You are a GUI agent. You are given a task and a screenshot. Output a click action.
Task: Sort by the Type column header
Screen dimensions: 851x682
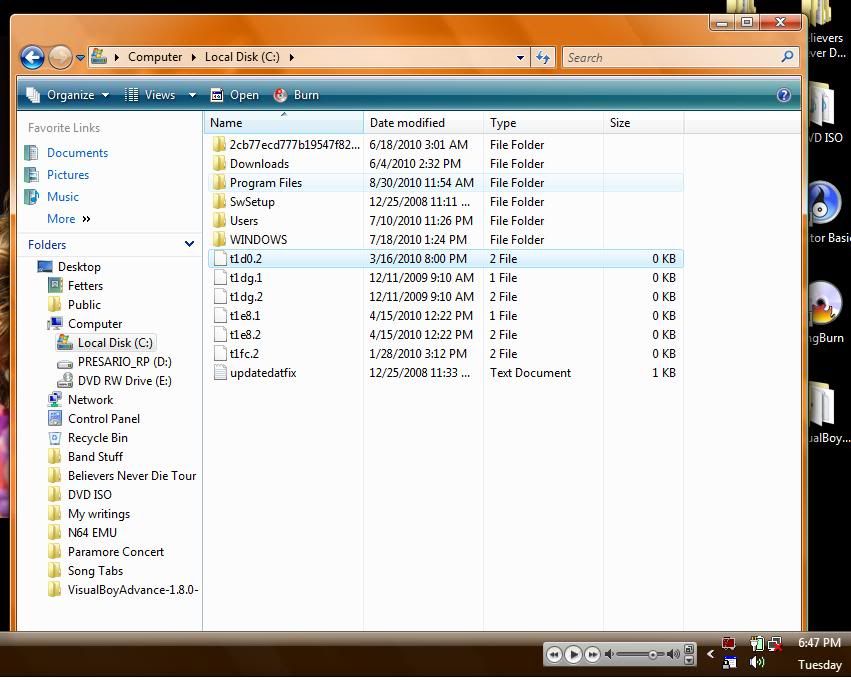coord(543,123)
